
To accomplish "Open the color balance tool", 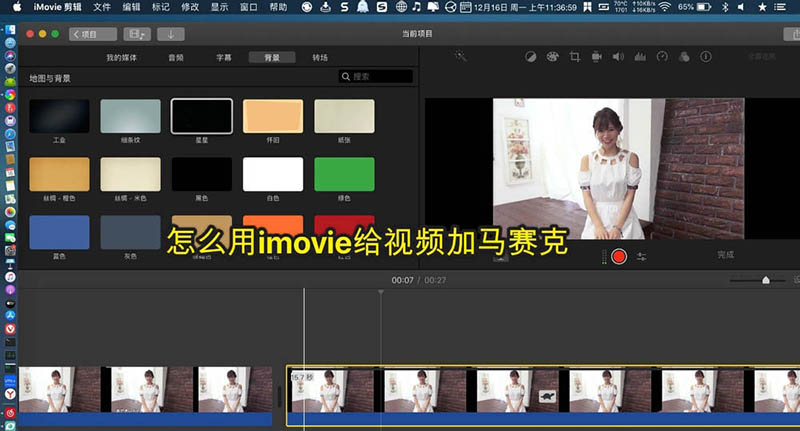I will (x=531, y=57).
